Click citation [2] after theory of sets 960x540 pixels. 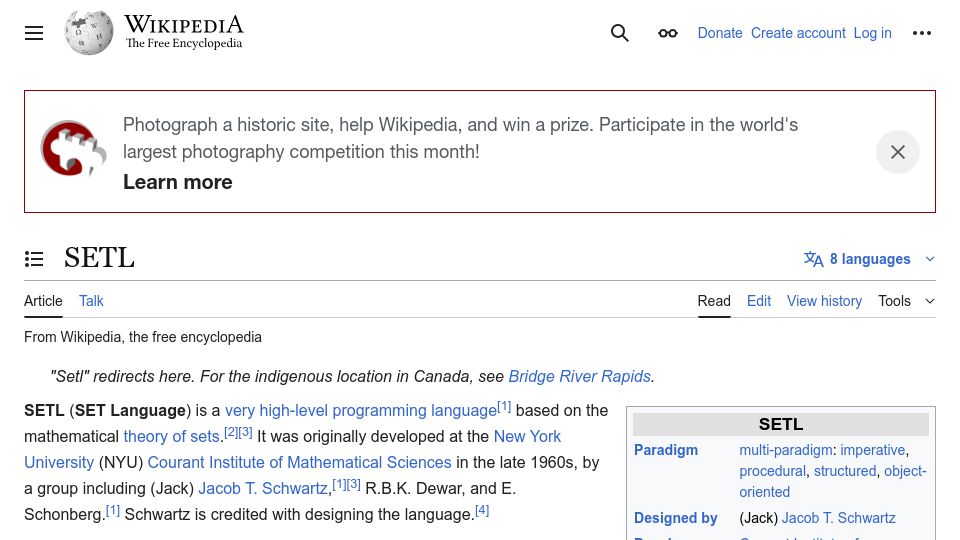(231, 432)
